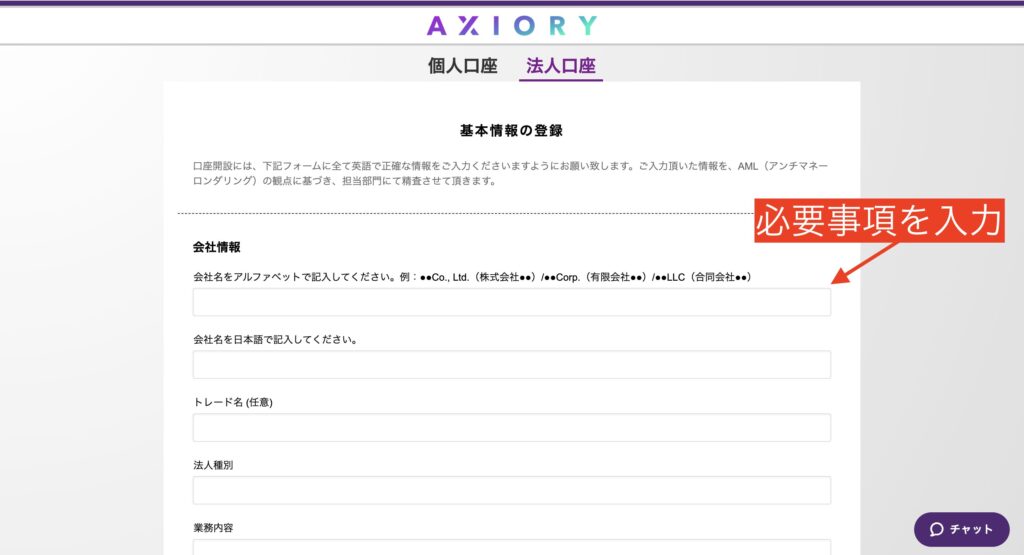Click the 会社情報 section title

(x=216, y=247)
